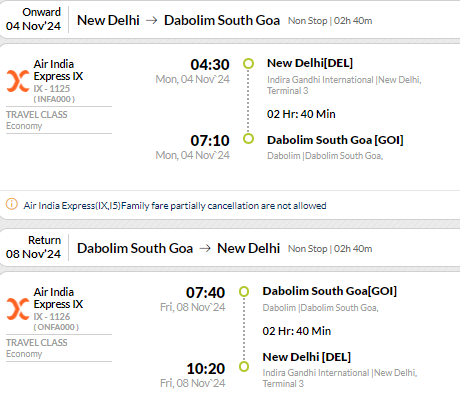Screen dimensions: 460x411
Task: Click the family fare cancellation notice text
Action: pos(175,206)
